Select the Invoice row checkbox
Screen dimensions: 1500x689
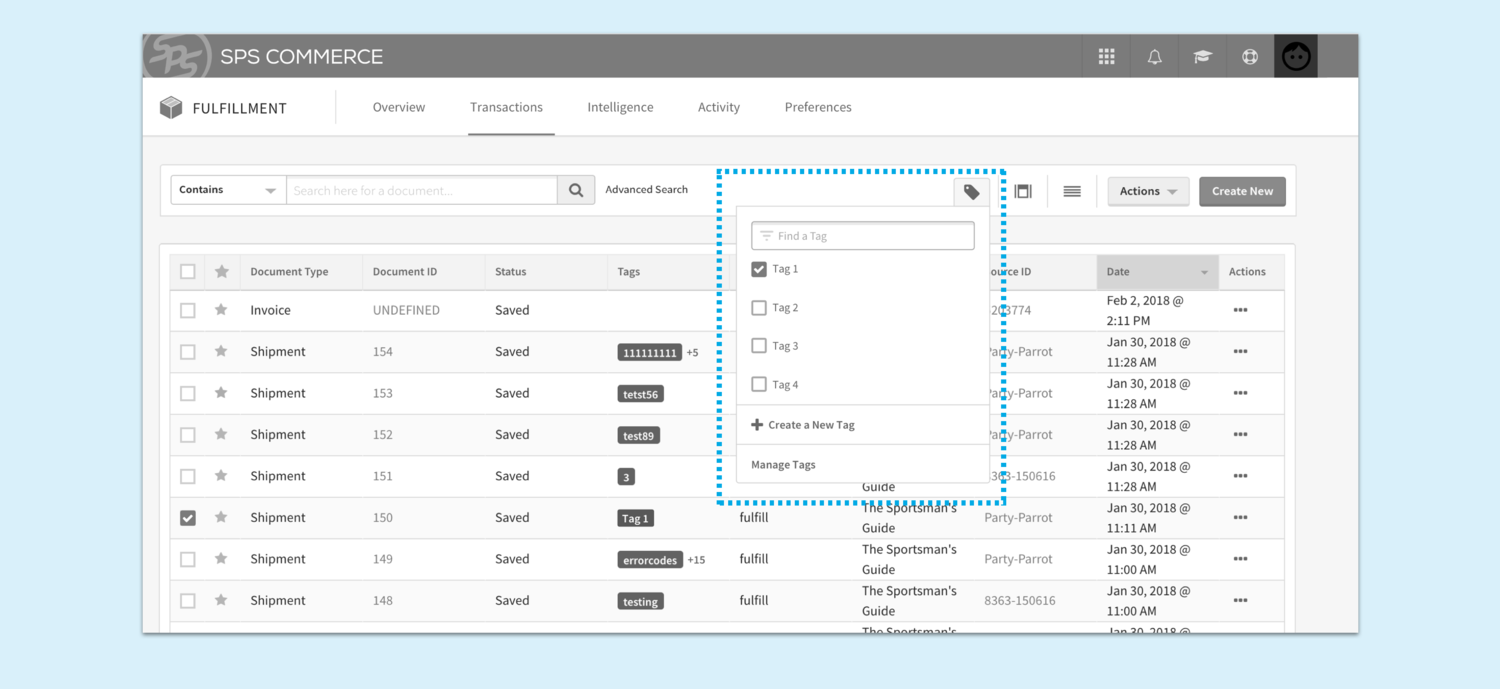tap(188, 311)
